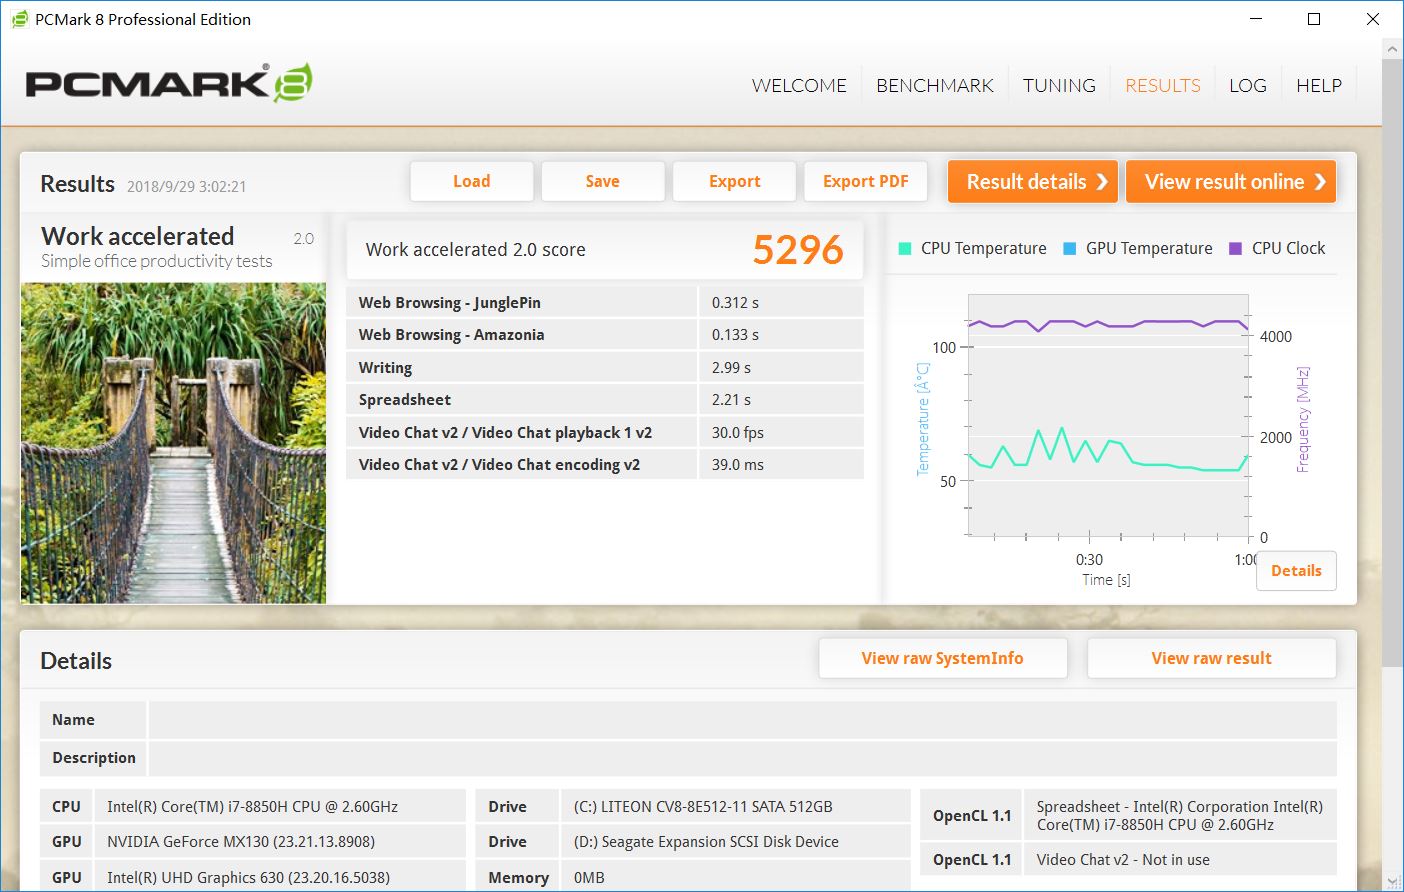Screen dimensions: 1404x892
Task: Click the result timestamp 2018/9/29 3:02:21
Action: pyautogui.click(x=186, y=186)
